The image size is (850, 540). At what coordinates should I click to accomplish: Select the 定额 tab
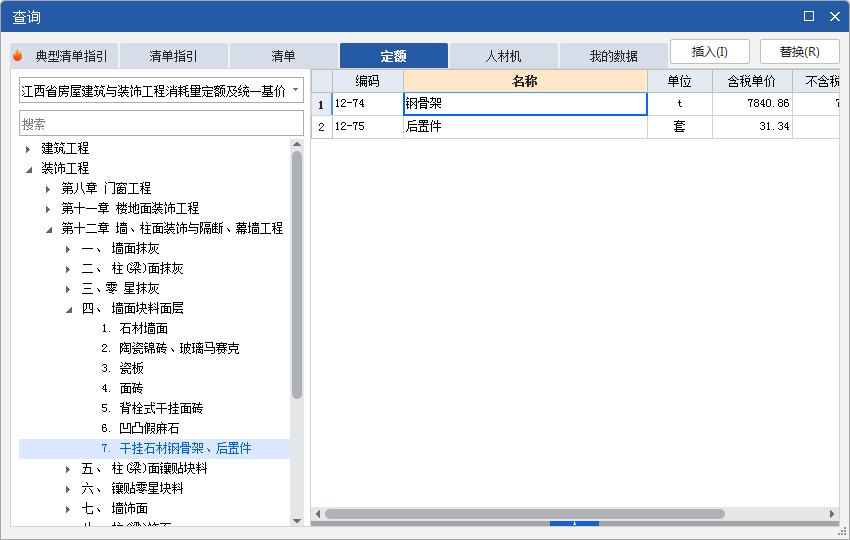tap(394, 56)
